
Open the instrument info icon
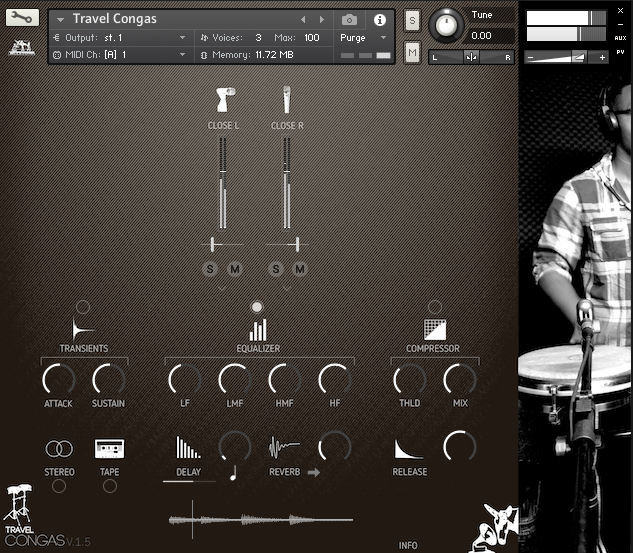pyautogui.click(x=379, y=20)
